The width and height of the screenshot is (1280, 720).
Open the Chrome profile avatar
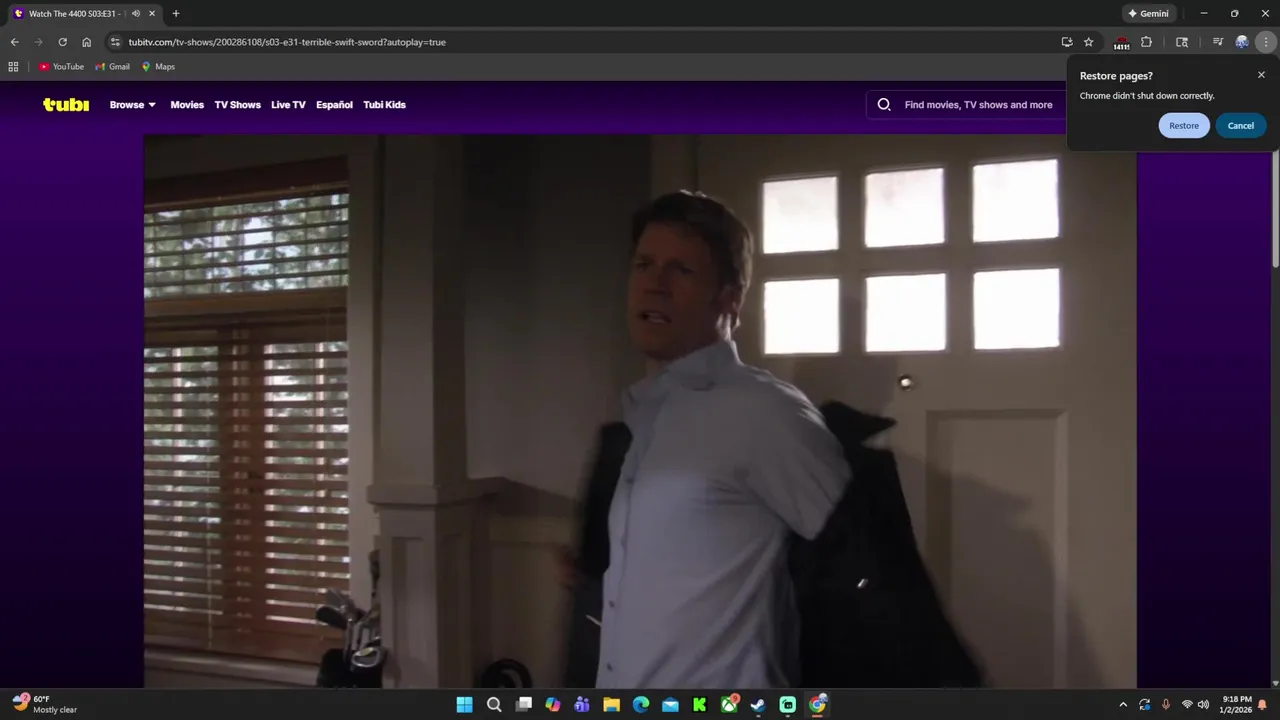point(1242,42)
